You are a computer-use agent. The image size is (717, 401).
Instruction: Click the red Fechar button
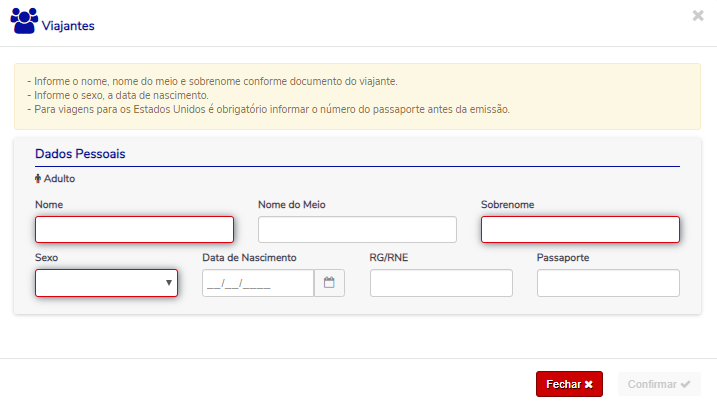tap(569, 384)
